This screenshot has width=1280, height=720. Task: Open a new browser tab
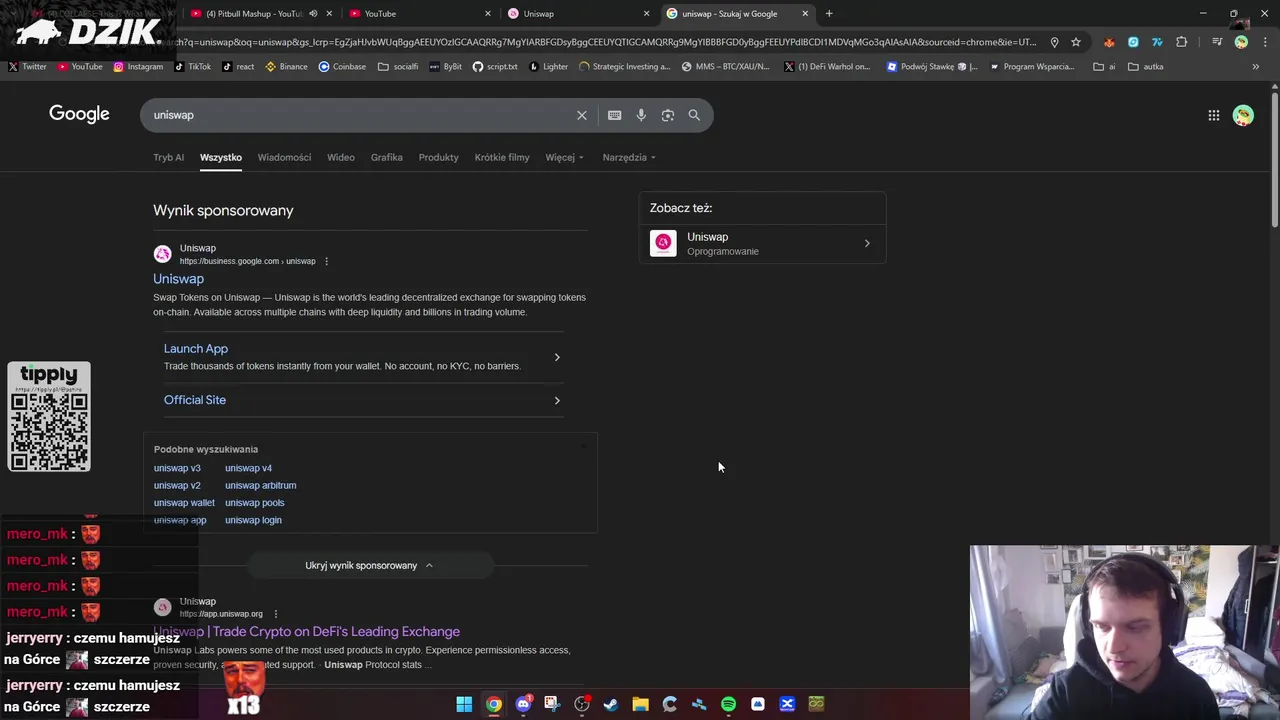tap(829, 14)
